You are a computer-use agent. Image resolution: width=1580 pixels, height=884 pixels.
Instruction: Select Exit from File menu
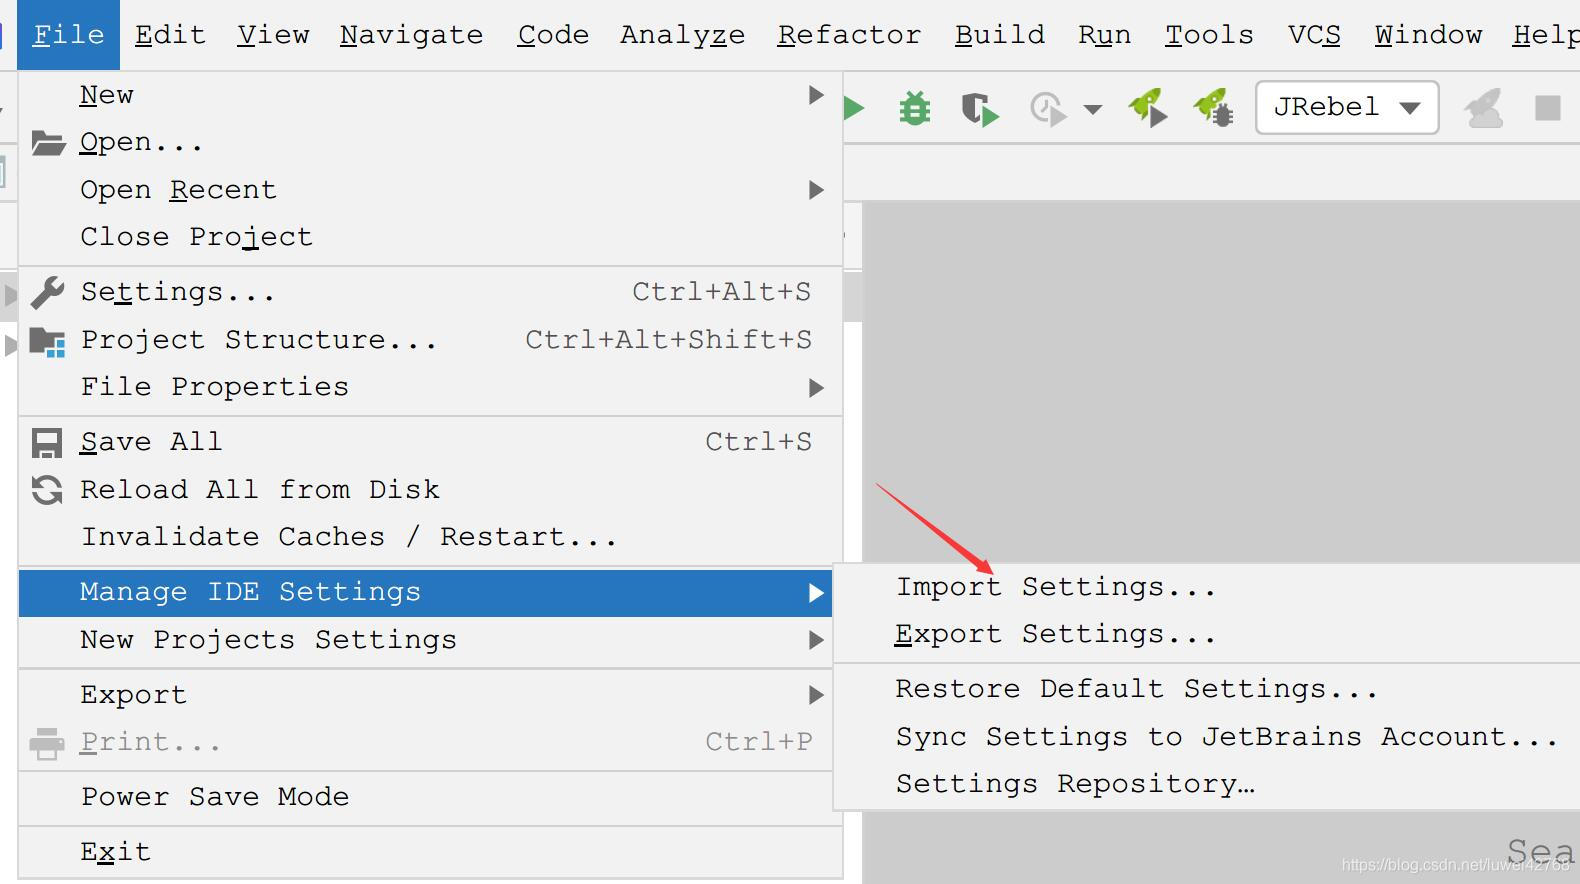tap(430, 852)
